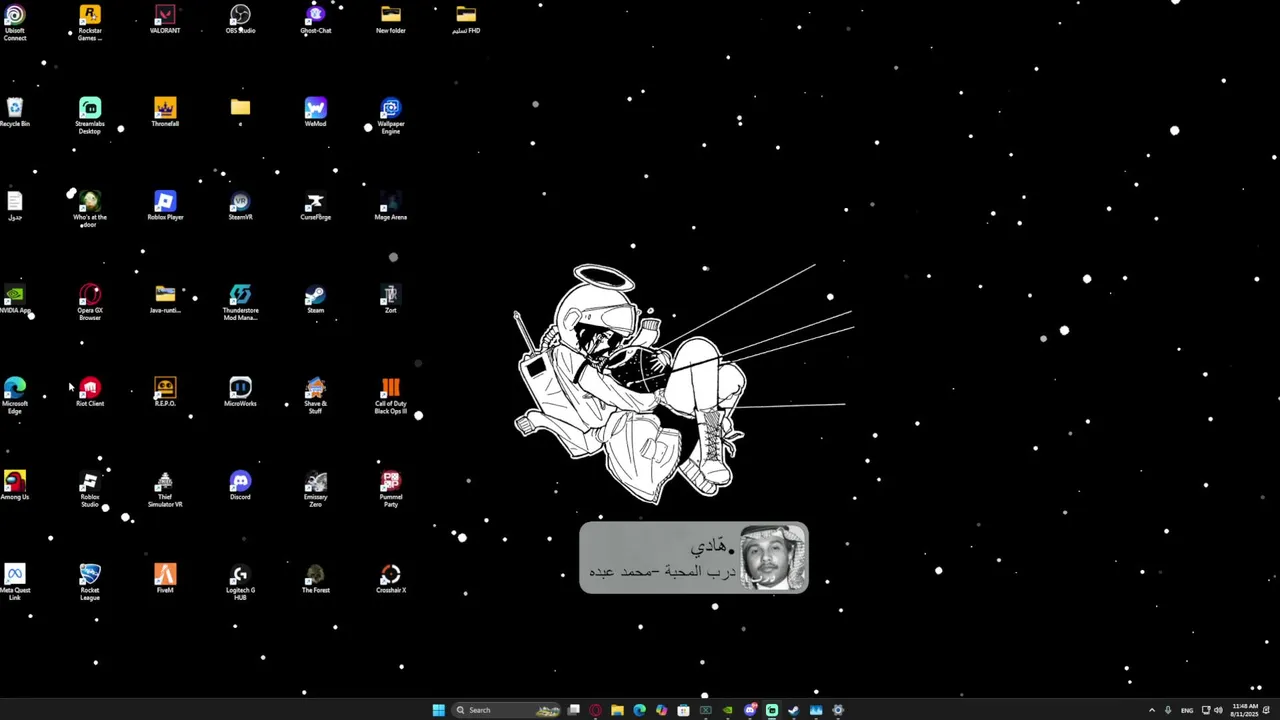Open the clock and date flyout
Viewport: 1280px width, 720px height.
(1246, 710)
